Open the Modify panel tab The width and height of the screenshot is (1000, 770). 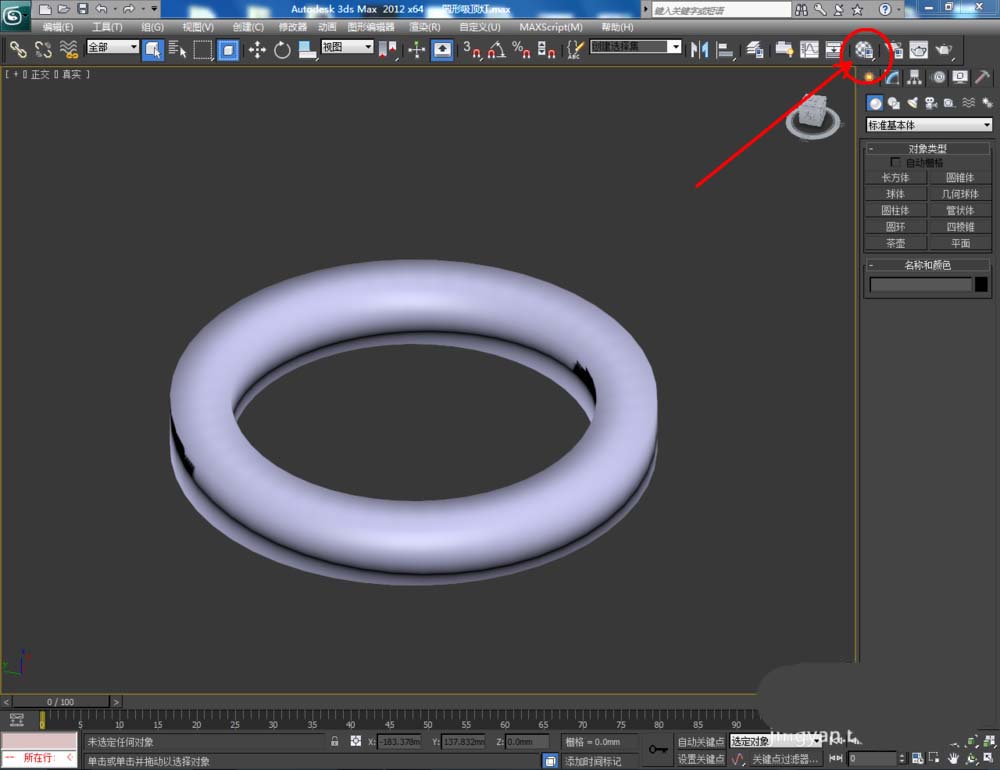click(892, 78)
